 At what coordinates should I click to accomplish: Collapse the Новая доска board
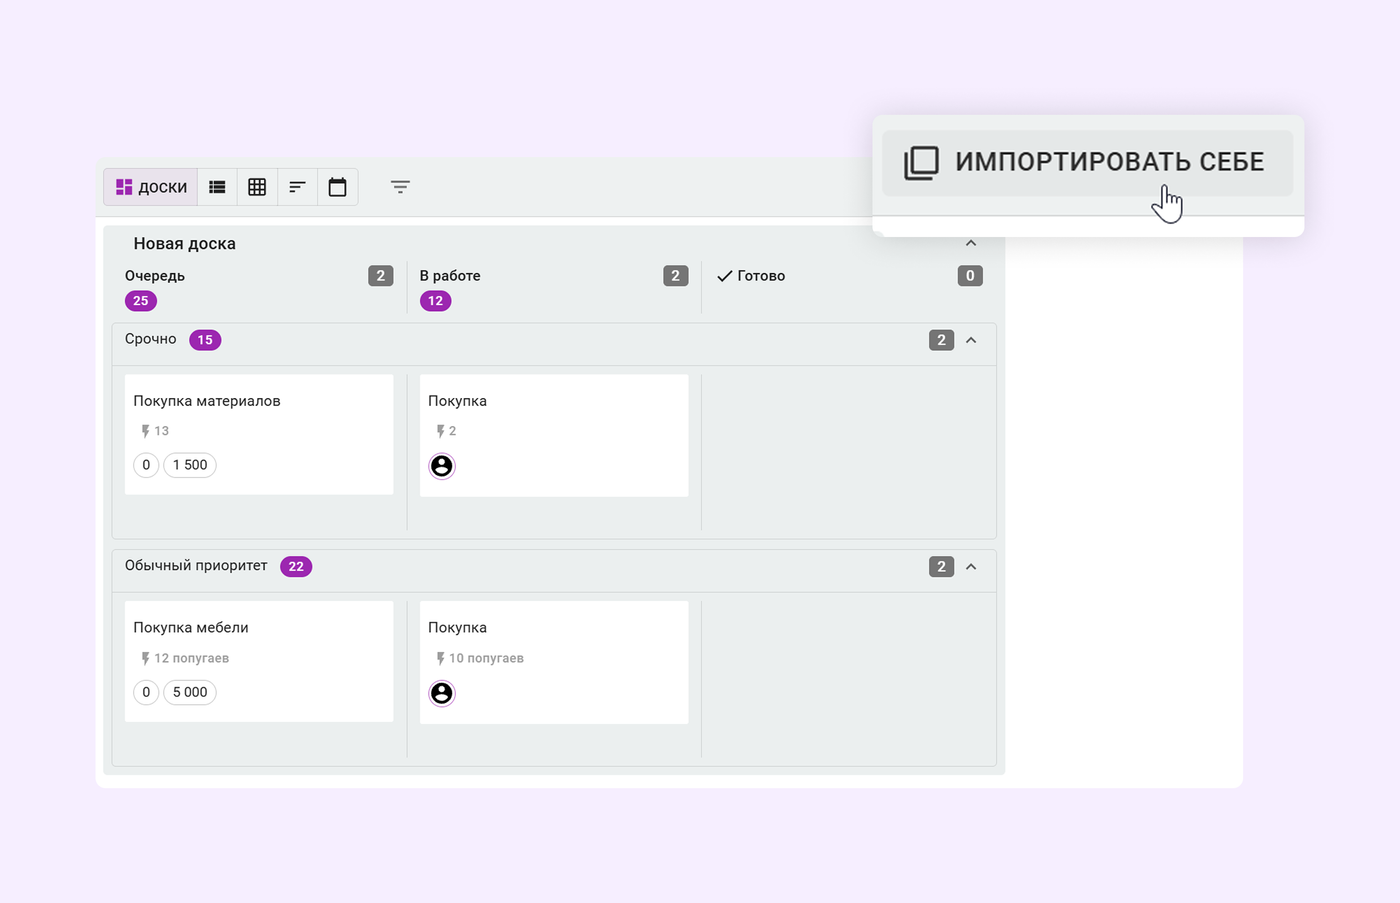(x=970, y=243)
